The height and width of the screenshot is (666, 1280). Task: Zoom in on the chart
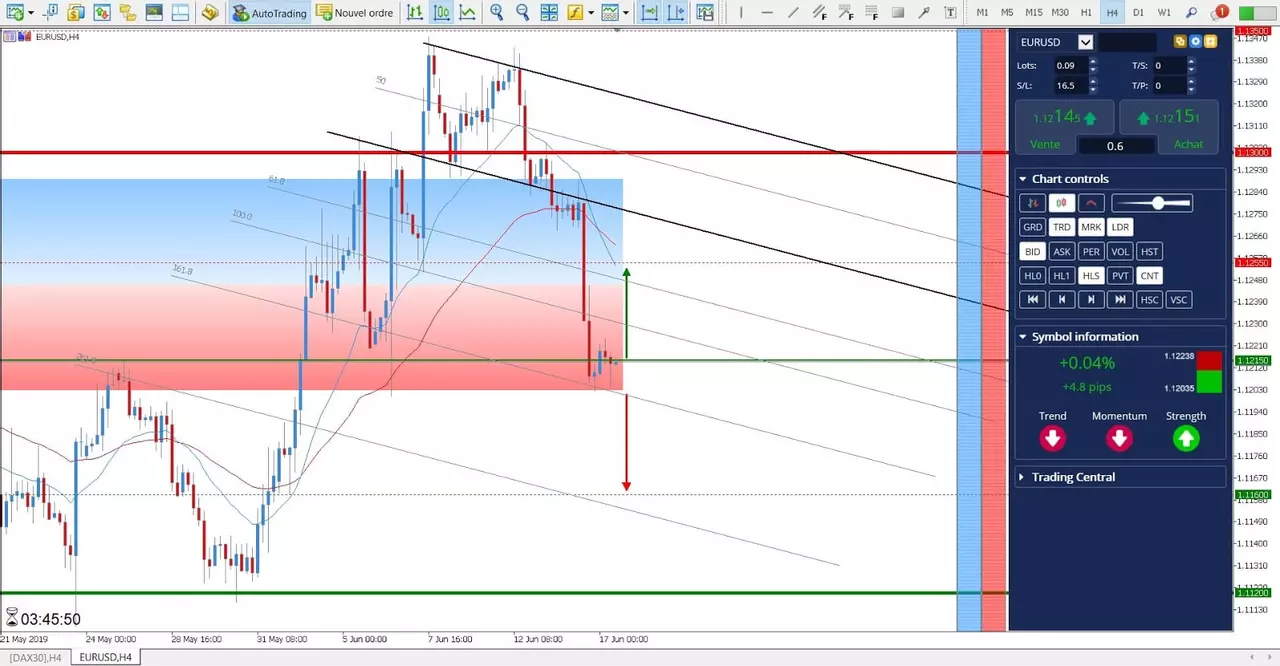pyautogui.click(x=496, y=12)
